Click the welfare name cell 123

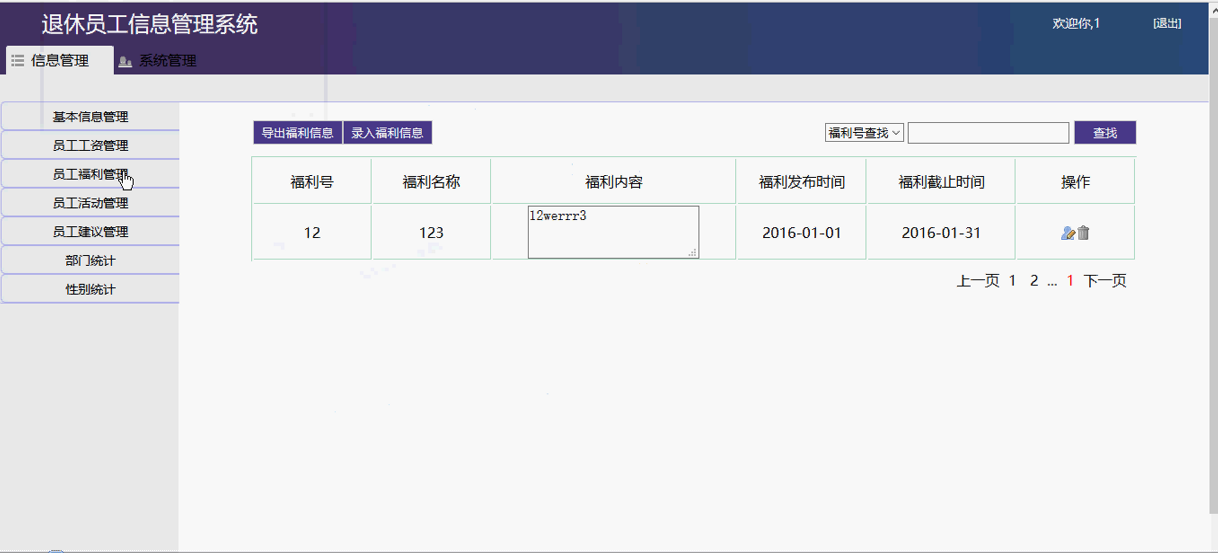[431, 233]
